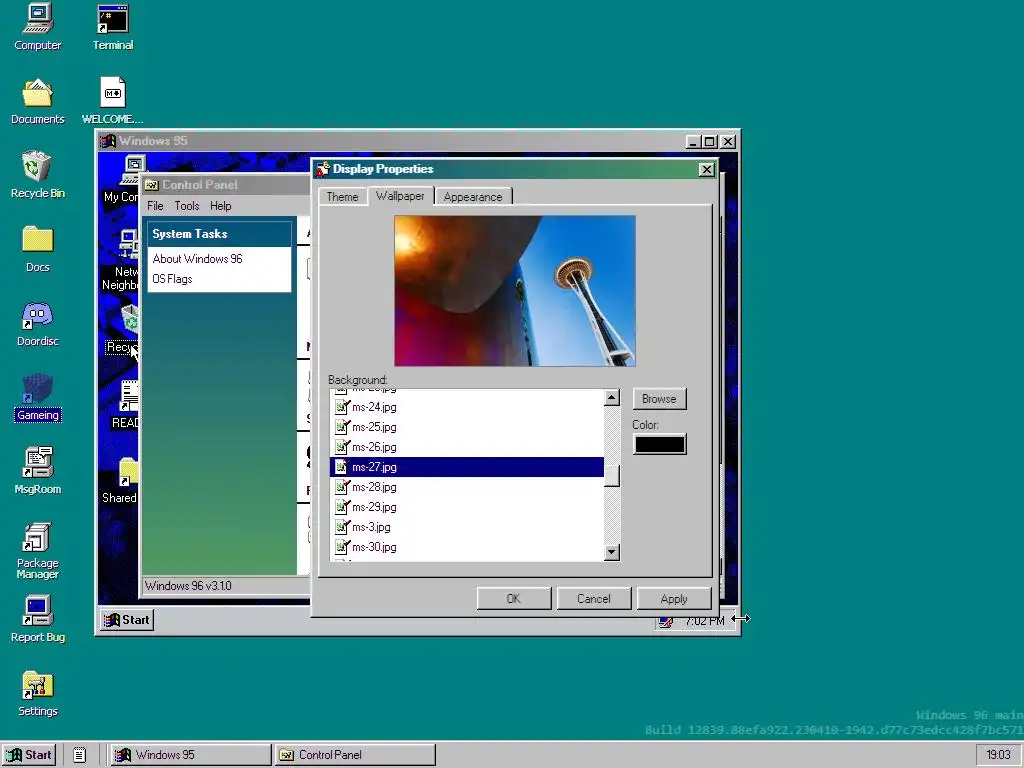Click OK in Display Properties
The width and height of the screenshot is (1024, 768).
(514, 599)
